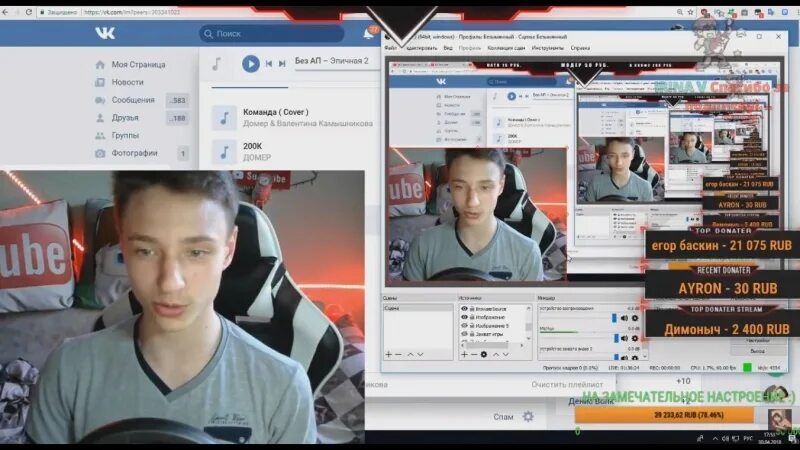Move the scene down in Сцены panel

(420, 354)
